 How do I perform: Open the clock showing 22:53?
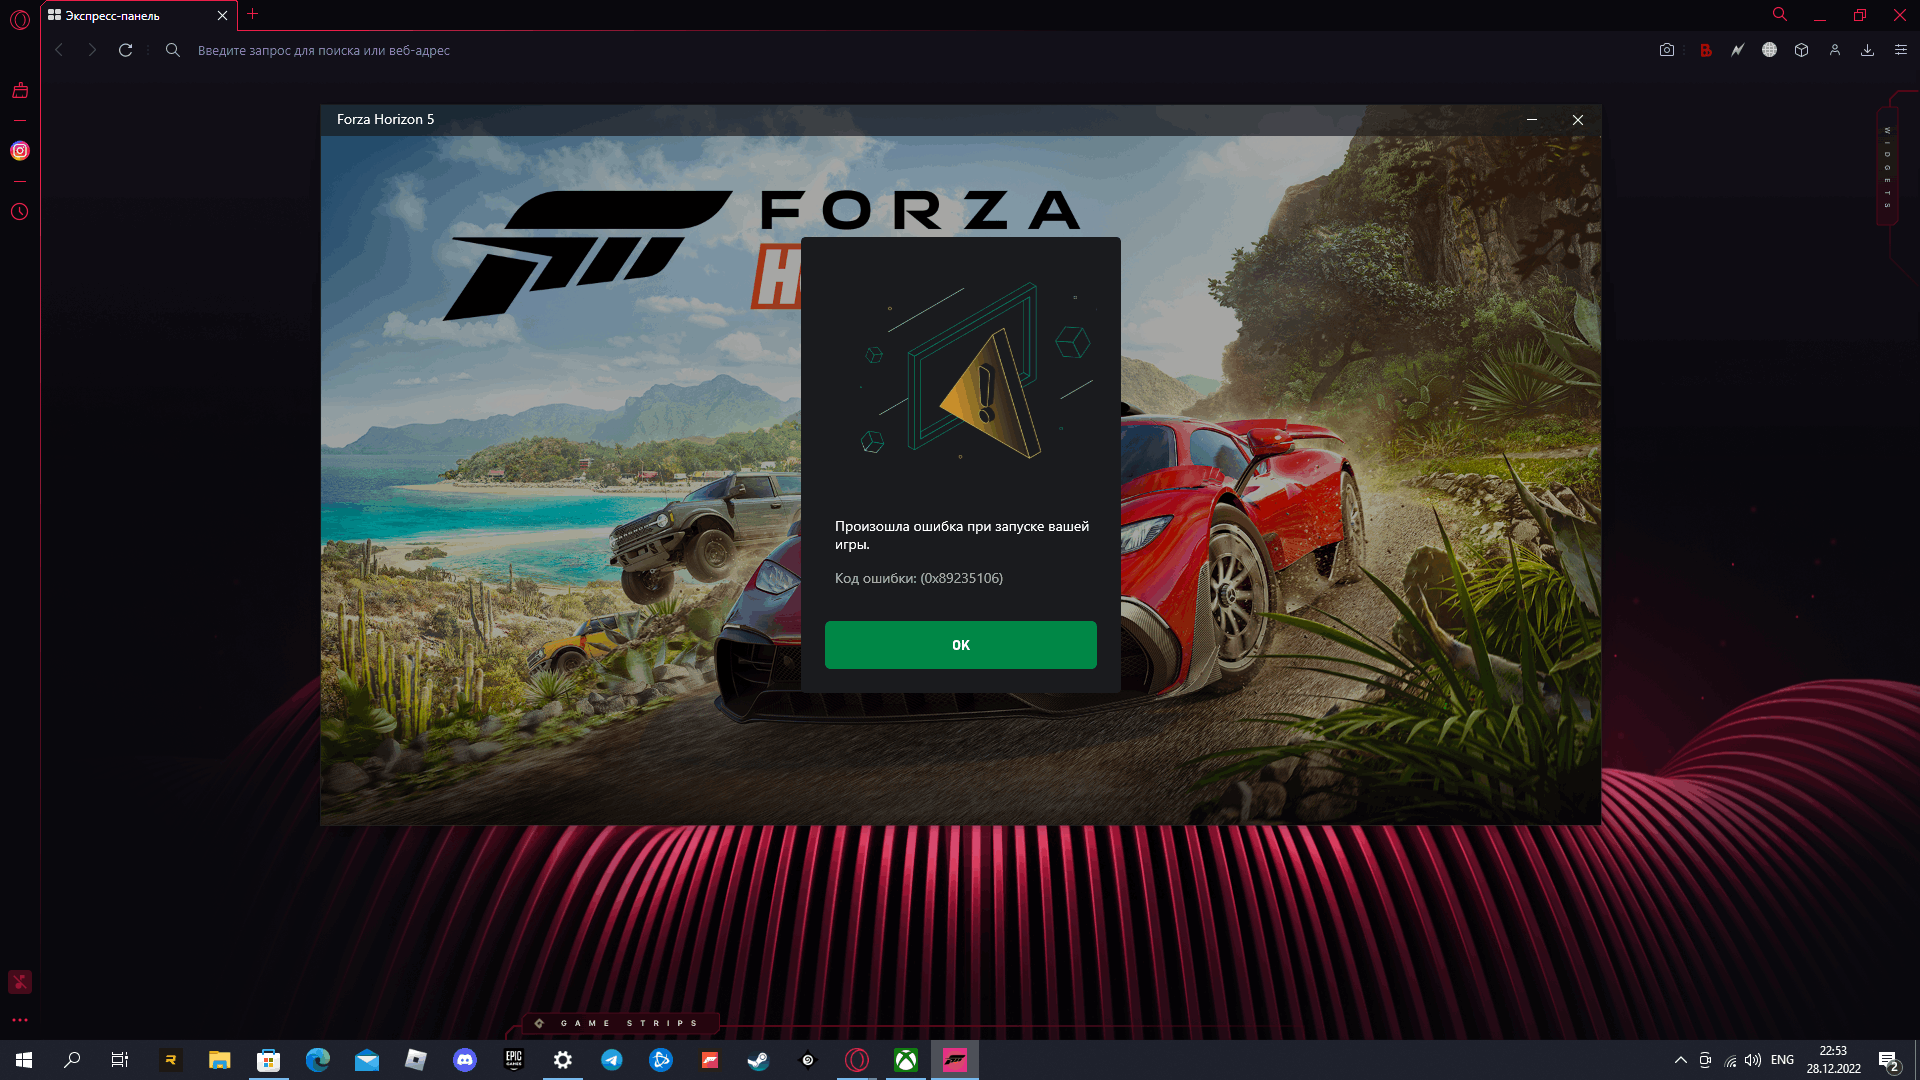[x=1833, y=1060]
